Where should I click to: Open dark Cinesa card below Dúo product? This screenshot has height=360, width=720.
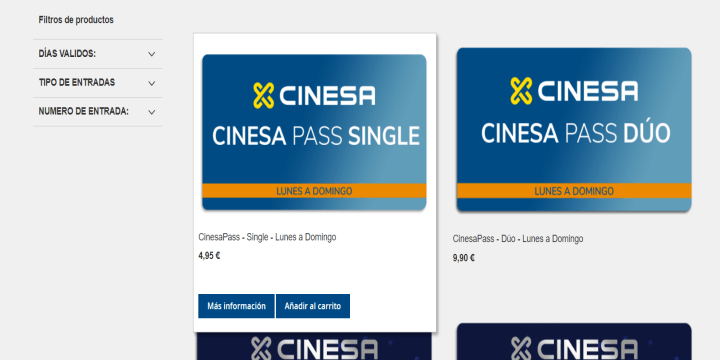click(574, 342)
